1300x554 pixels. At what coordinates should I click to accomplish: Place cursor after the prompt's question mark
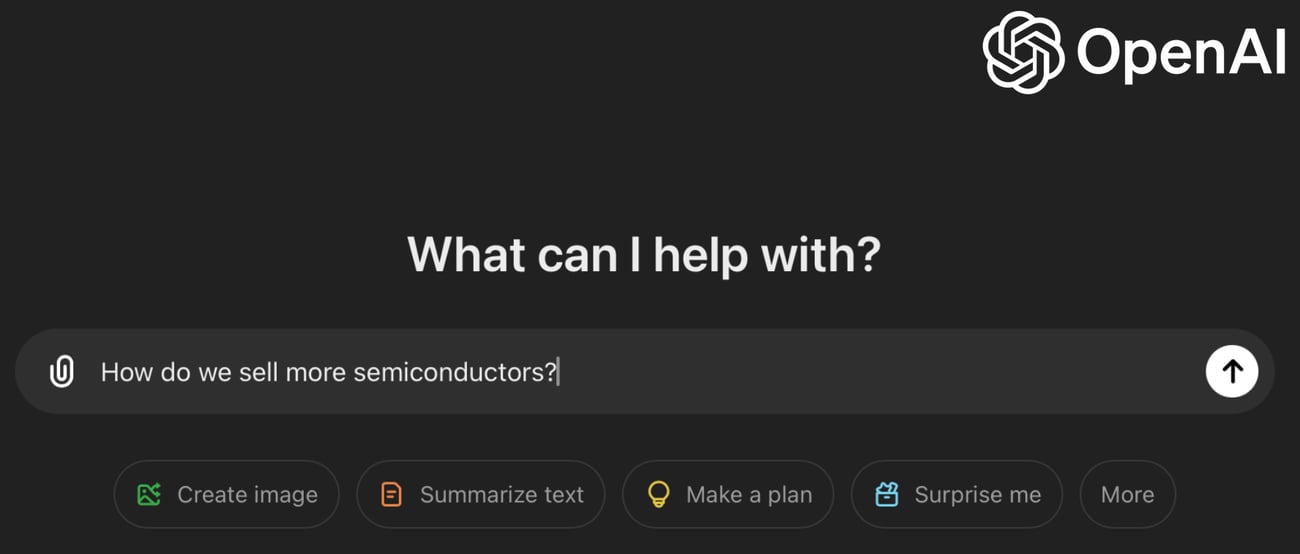pyautogui.click(x=559, y=373)
